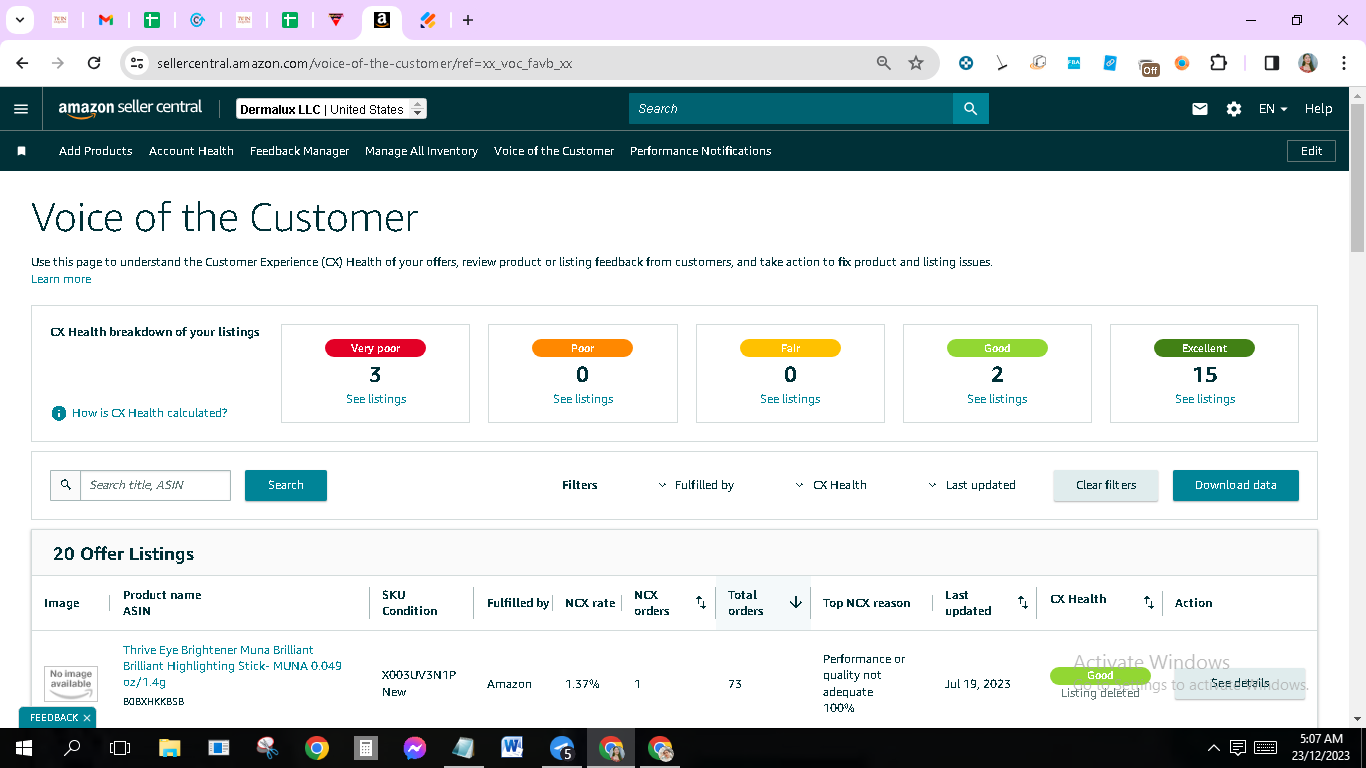The height and width of the screenshot is (768, 1366).
Task: Click the magnifier button beside the top Search bar
Action: pyautogui.click(x=970, y=109)
